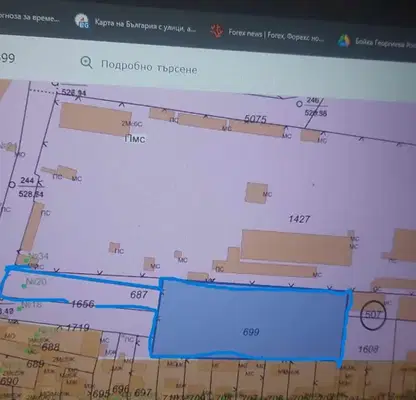Screen dimensions: 416x400
Task: Switch to Карта на България tab
Action: (136, 25)
